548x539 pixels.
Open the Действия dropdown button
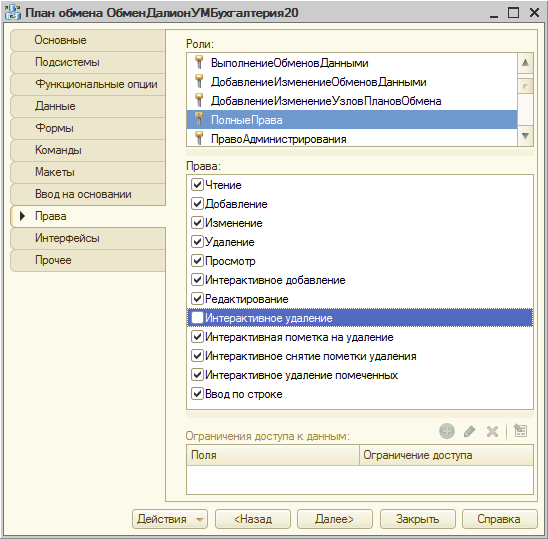[170, 519]
